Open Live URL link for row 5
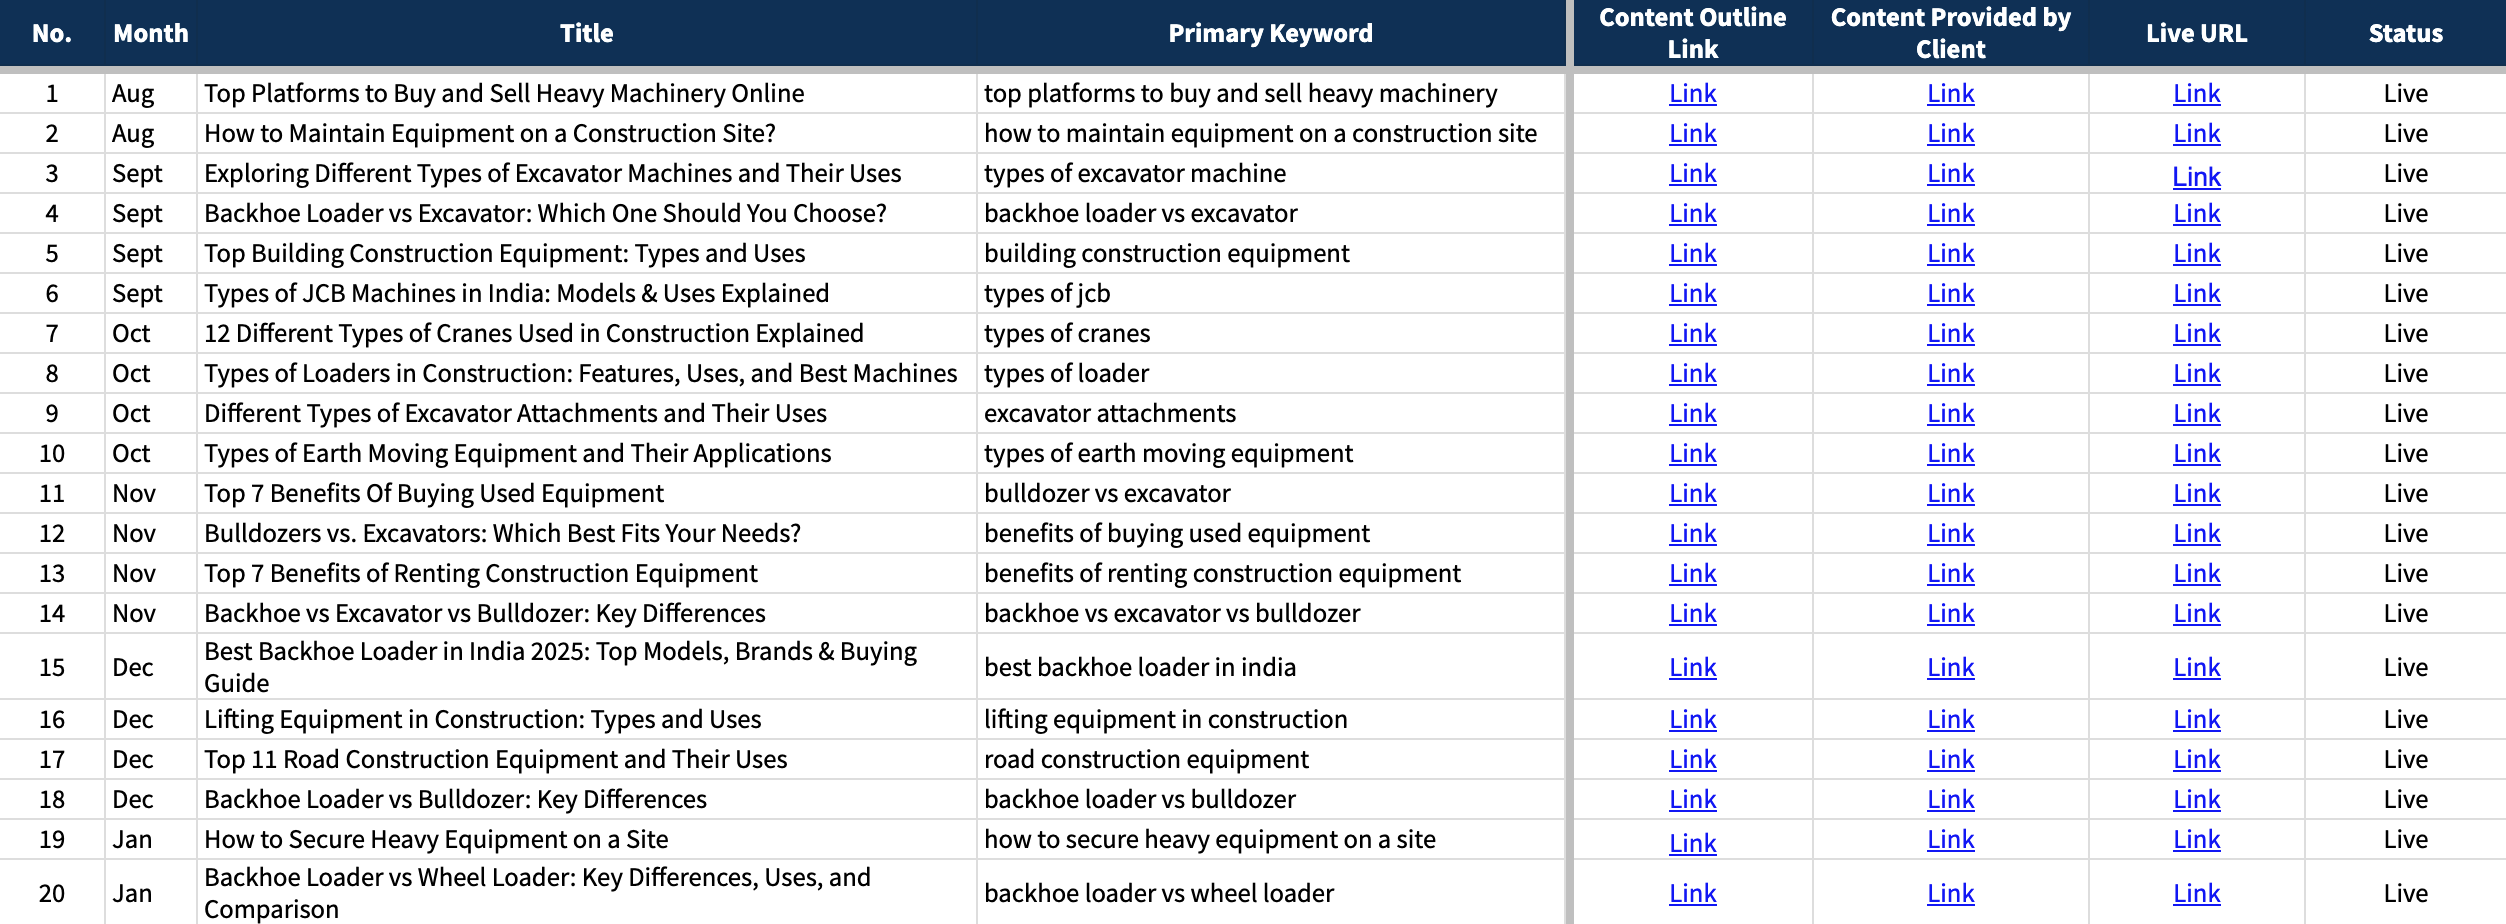 pyautogui.click(x=2196, y=253)
